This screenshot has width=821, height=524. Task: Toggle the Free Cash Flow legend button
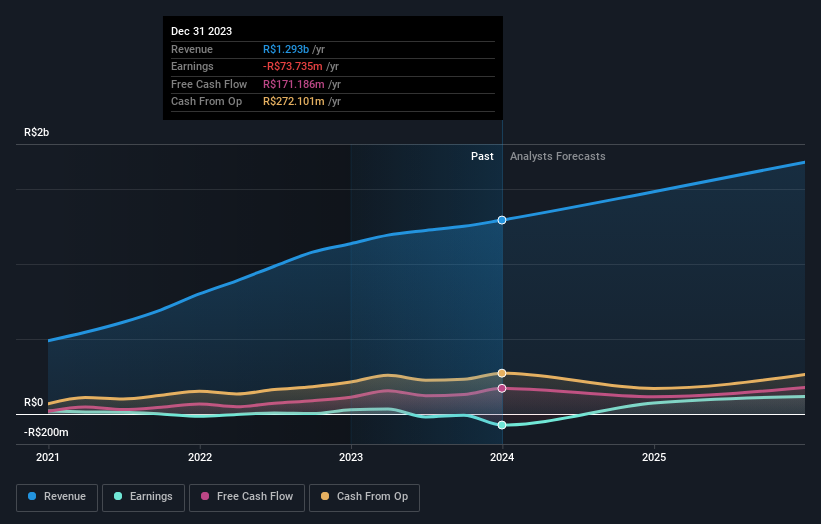(x=247, y=497)
